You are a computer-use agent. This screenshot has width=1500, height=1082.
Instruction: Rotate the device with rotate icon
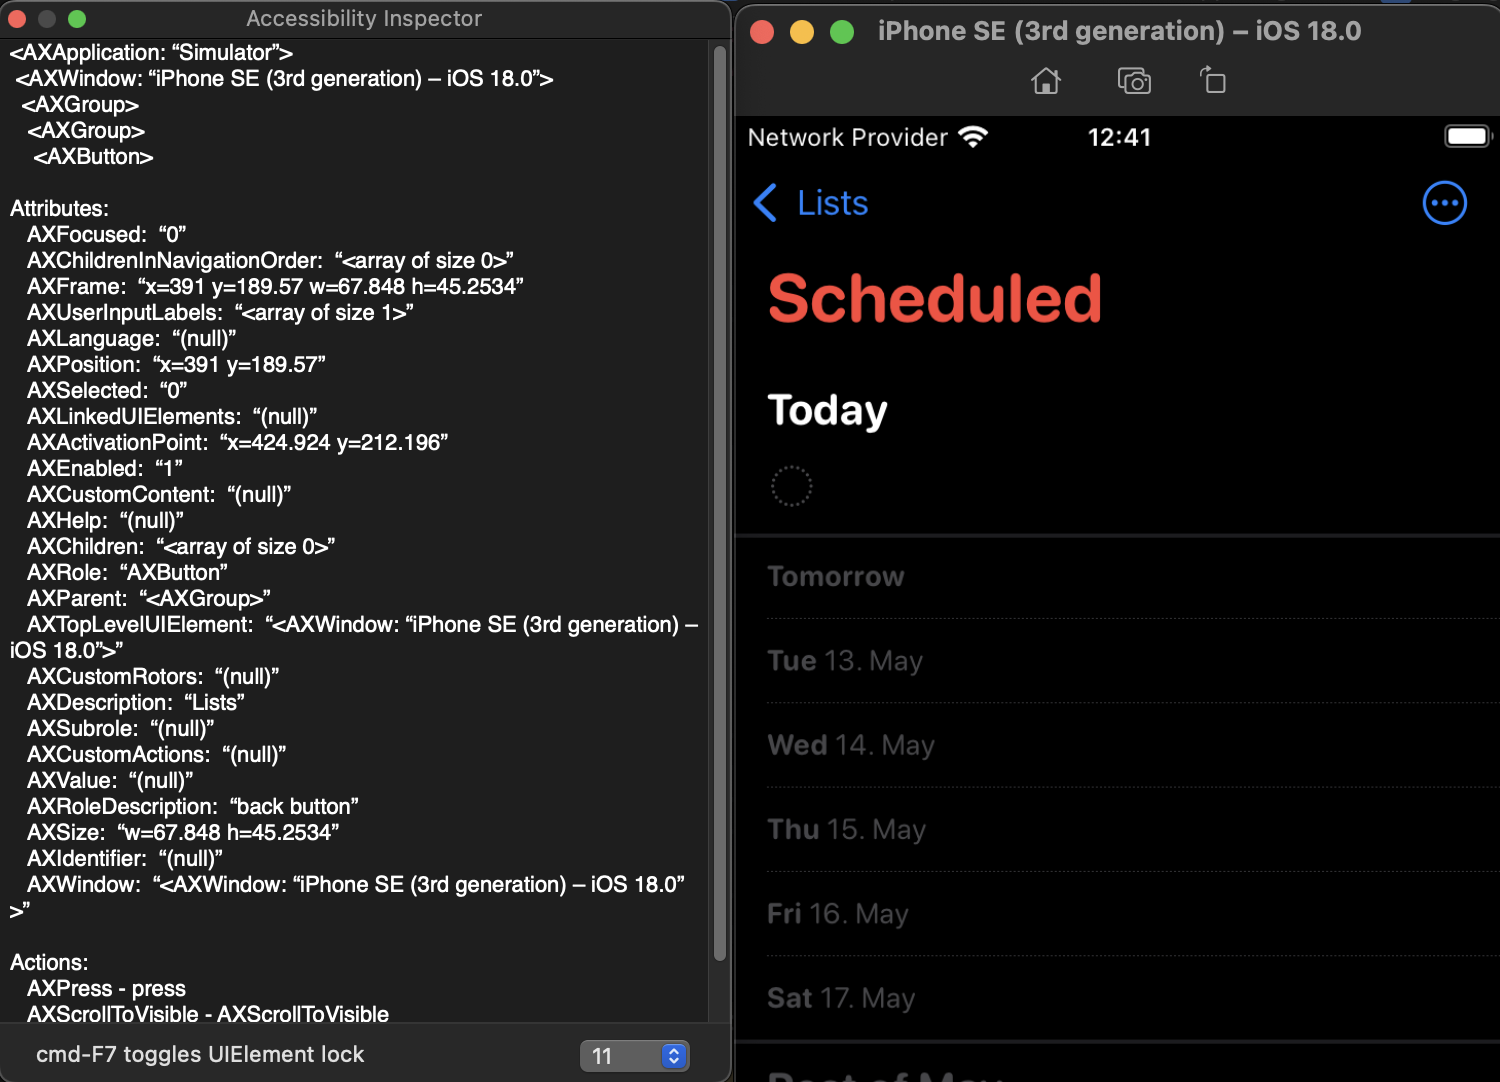pos(1213,80)
